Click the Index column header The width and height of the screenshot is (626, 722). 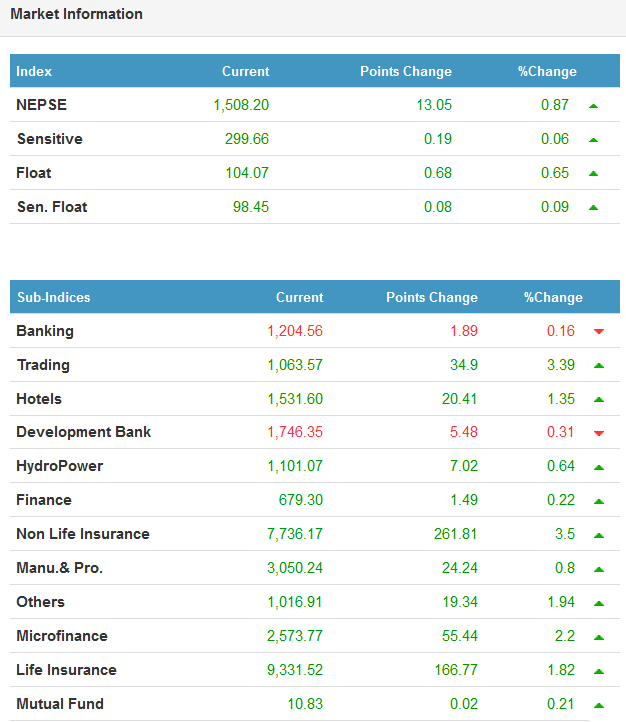(34, 71)
